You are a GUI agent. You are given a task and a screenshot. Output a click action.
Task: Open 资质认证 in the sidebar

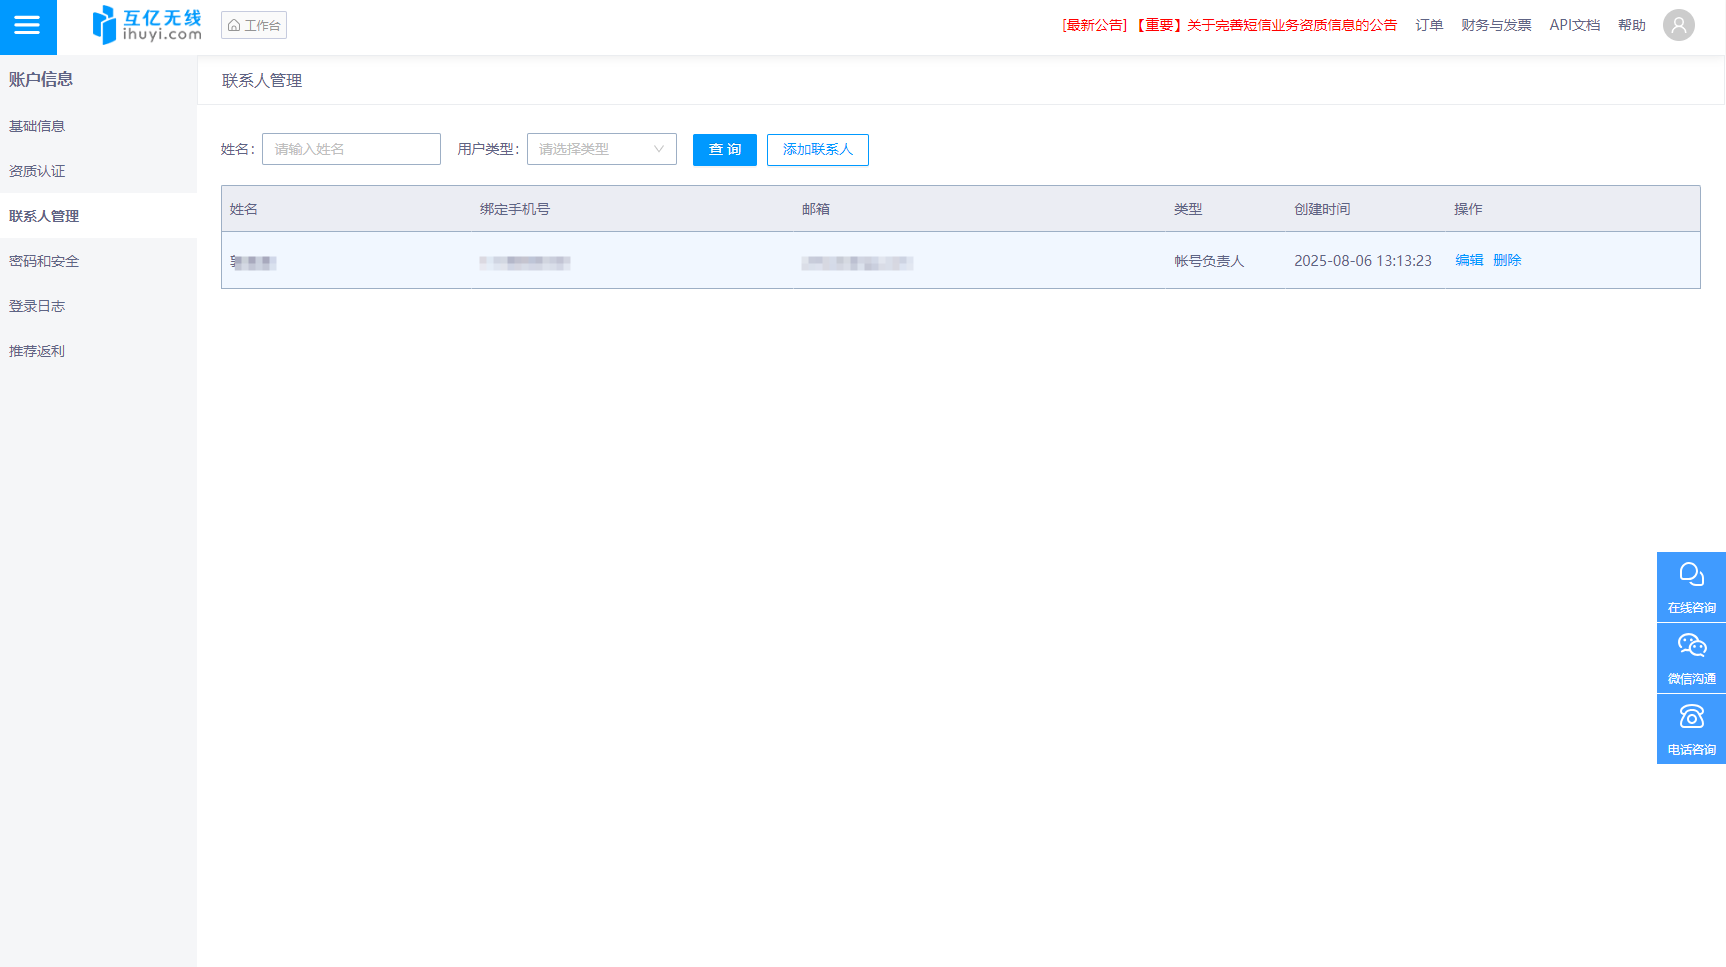point(37,171)
